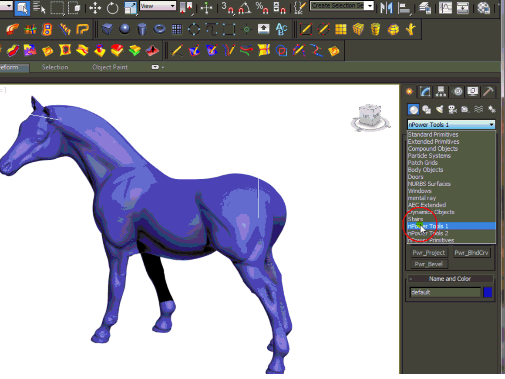This screenshot has height=379, width=505.
Task: Choose NURBS Surfaces from the list
Action: point(429,184)
